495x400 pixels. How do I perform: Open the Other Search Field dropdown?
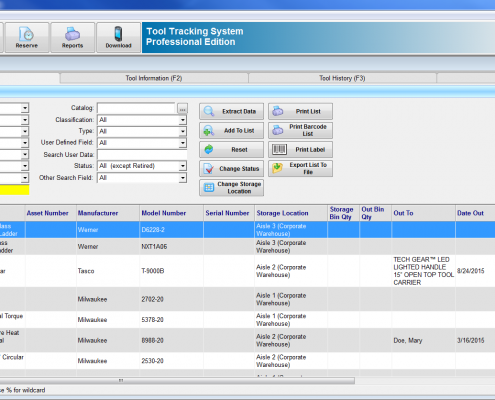(182, 178)
